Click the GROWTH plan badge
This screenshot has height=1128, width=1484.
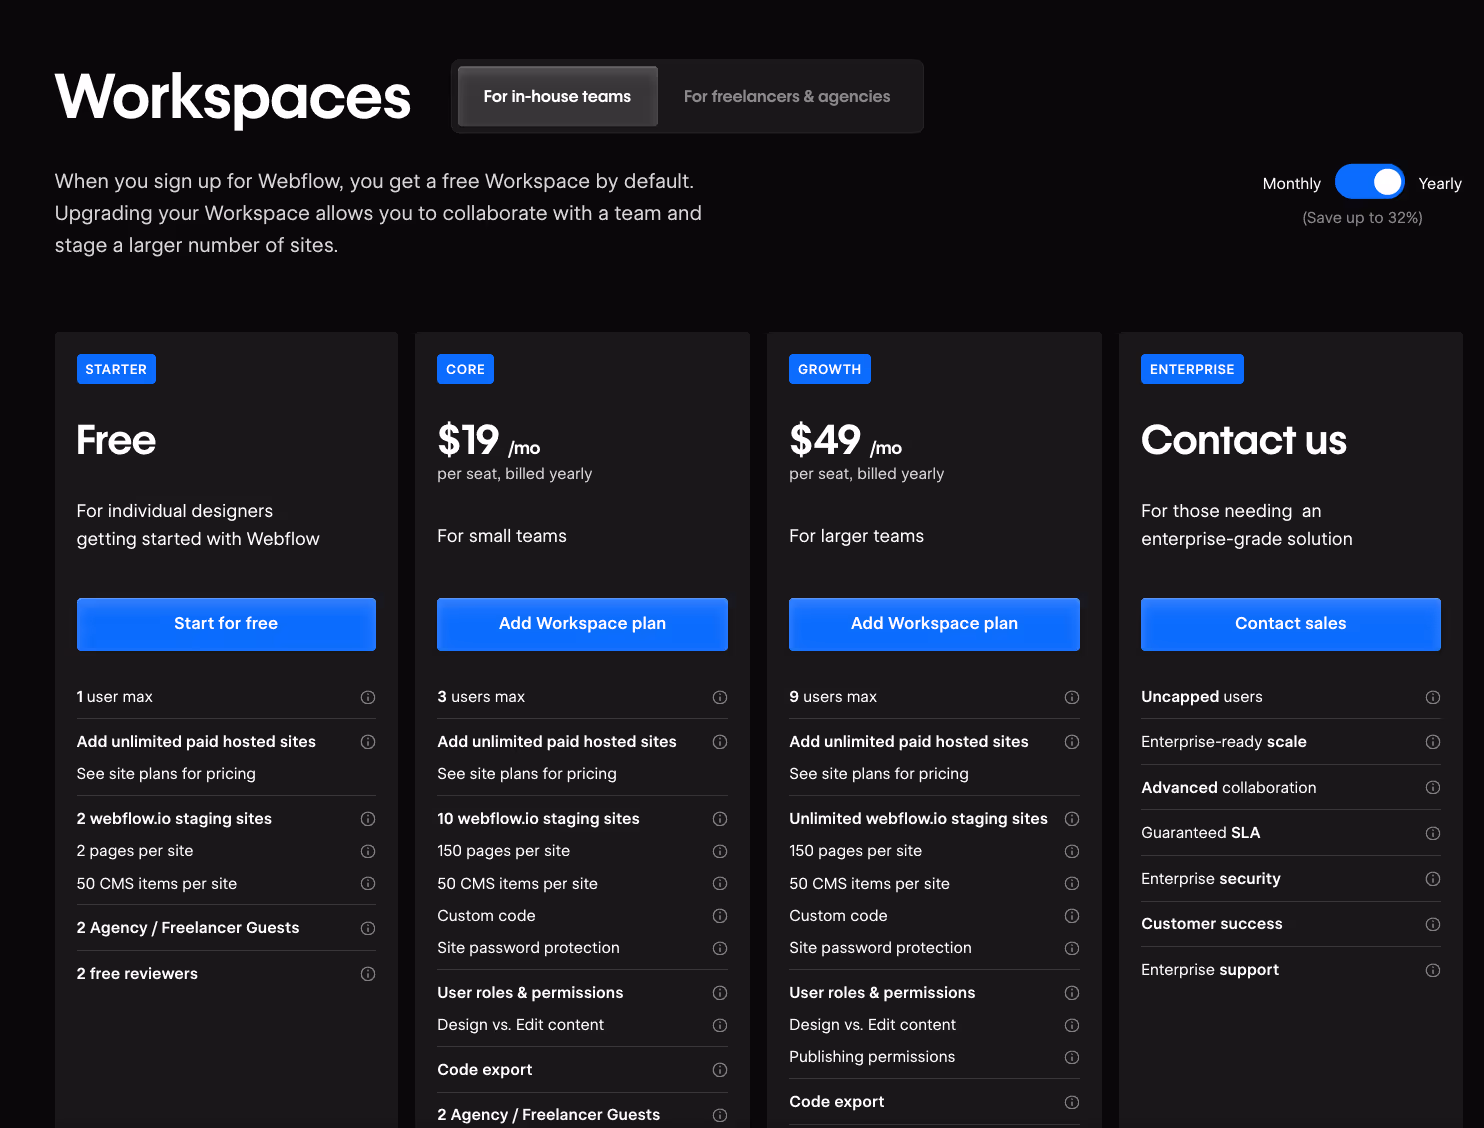point(829,369)
